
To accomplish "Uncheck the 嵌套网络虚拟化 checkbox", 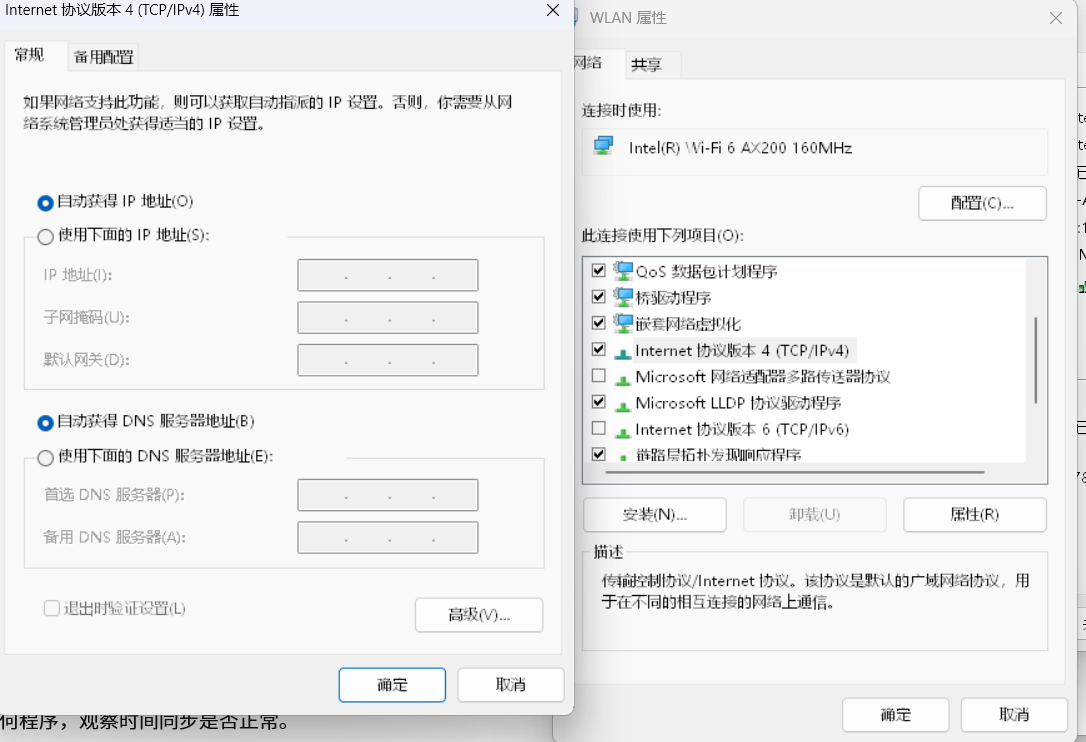I will [x=599, y=323].
